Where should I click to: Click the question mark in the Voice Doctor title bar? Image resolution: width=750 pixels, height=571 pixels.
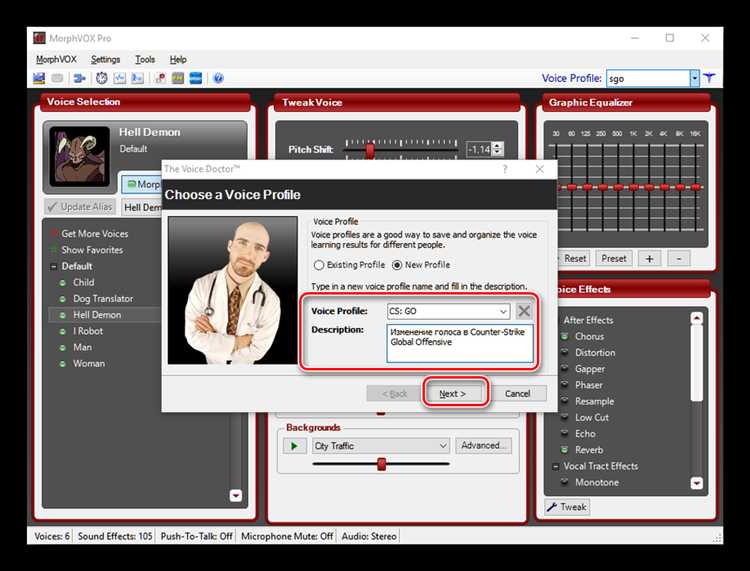point(505,169)
